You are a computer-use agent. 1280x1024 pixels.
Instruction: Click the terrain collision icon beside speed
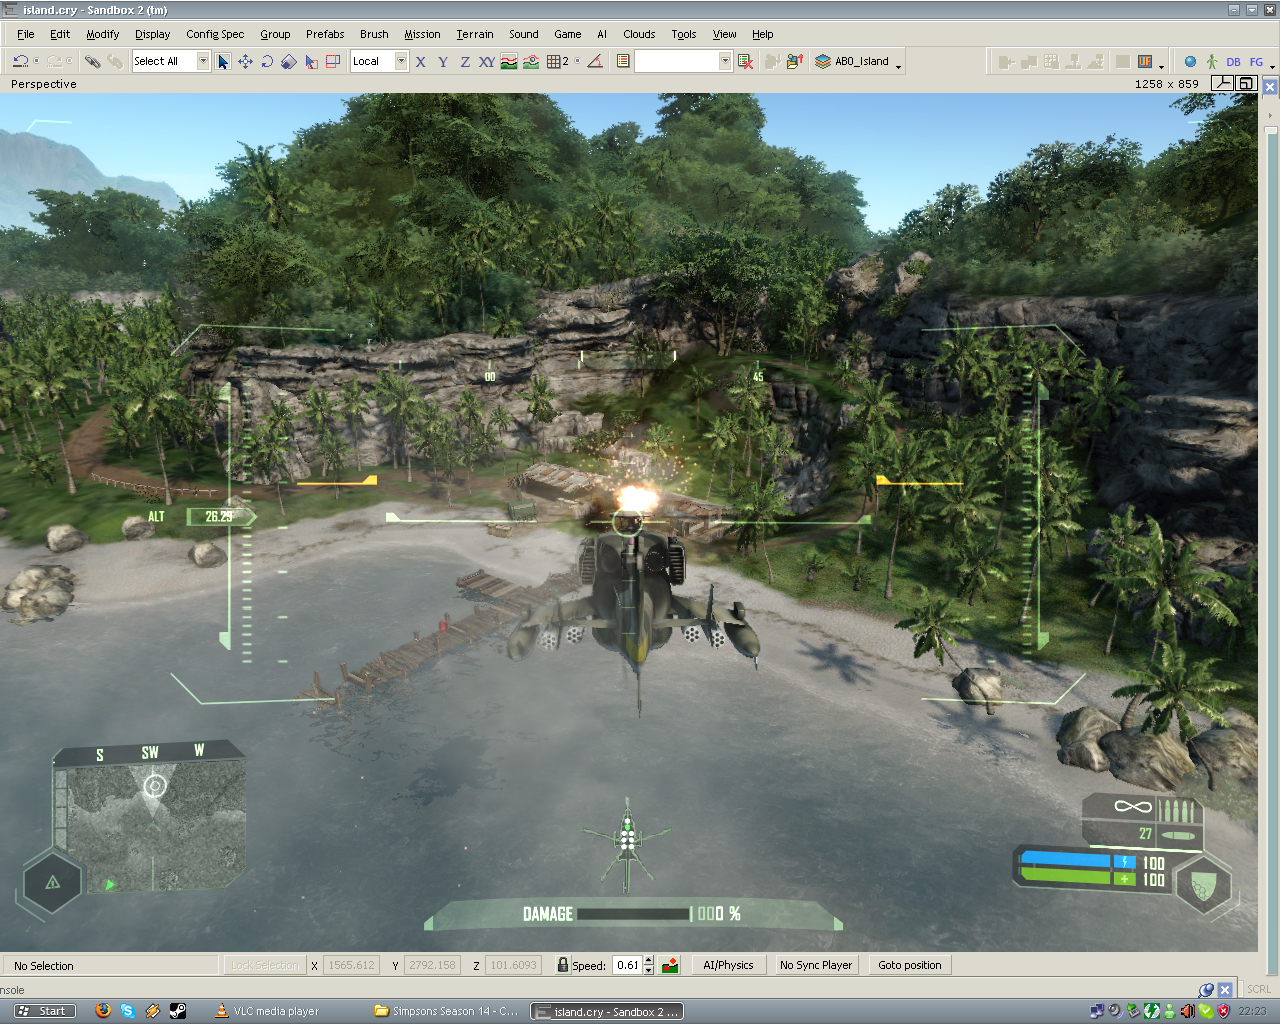point(671,965)
